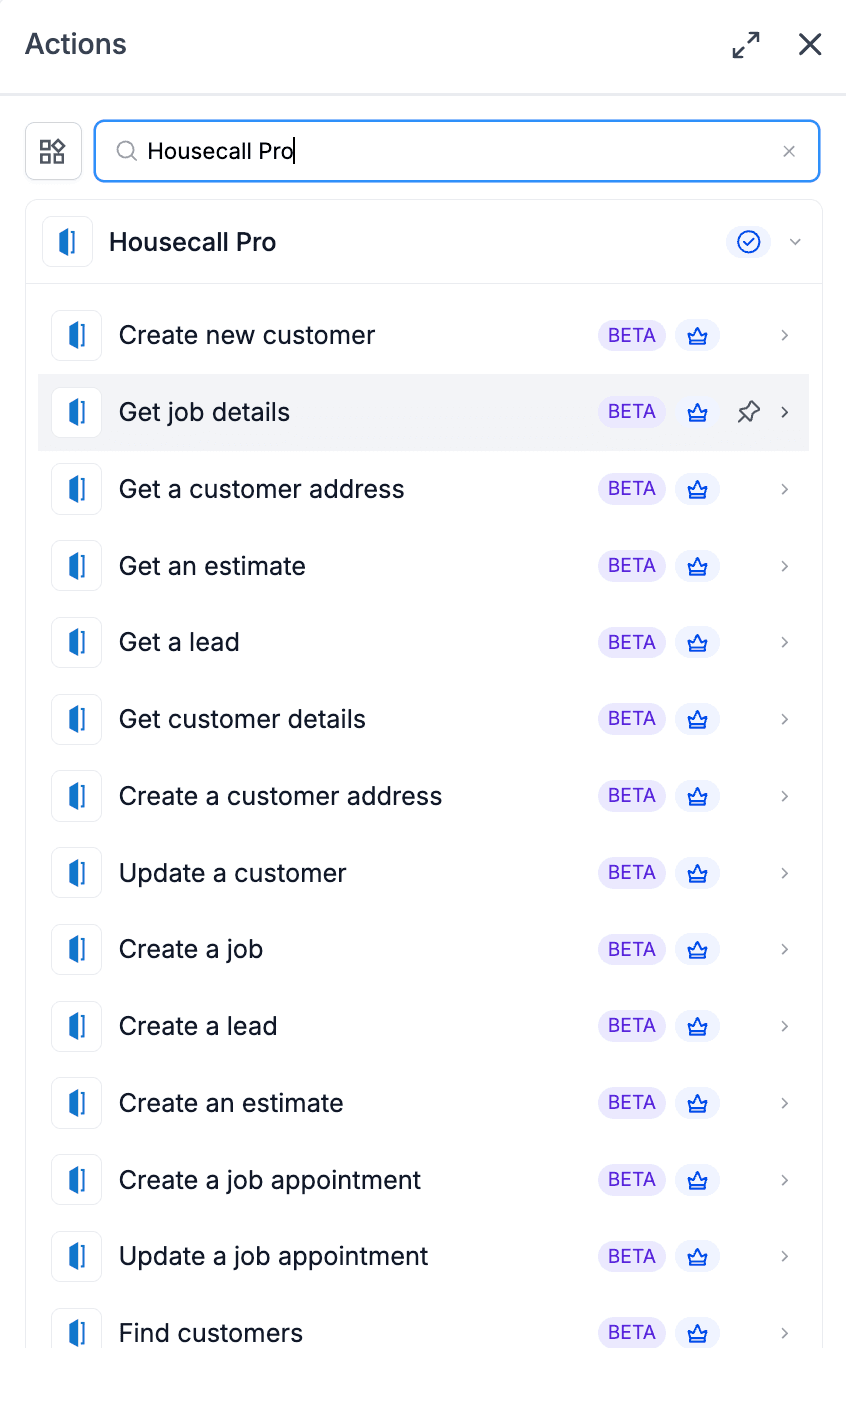Close the Actions panel
The height and width of the screenshot is (1410, 846).
(x=810, y=44)
